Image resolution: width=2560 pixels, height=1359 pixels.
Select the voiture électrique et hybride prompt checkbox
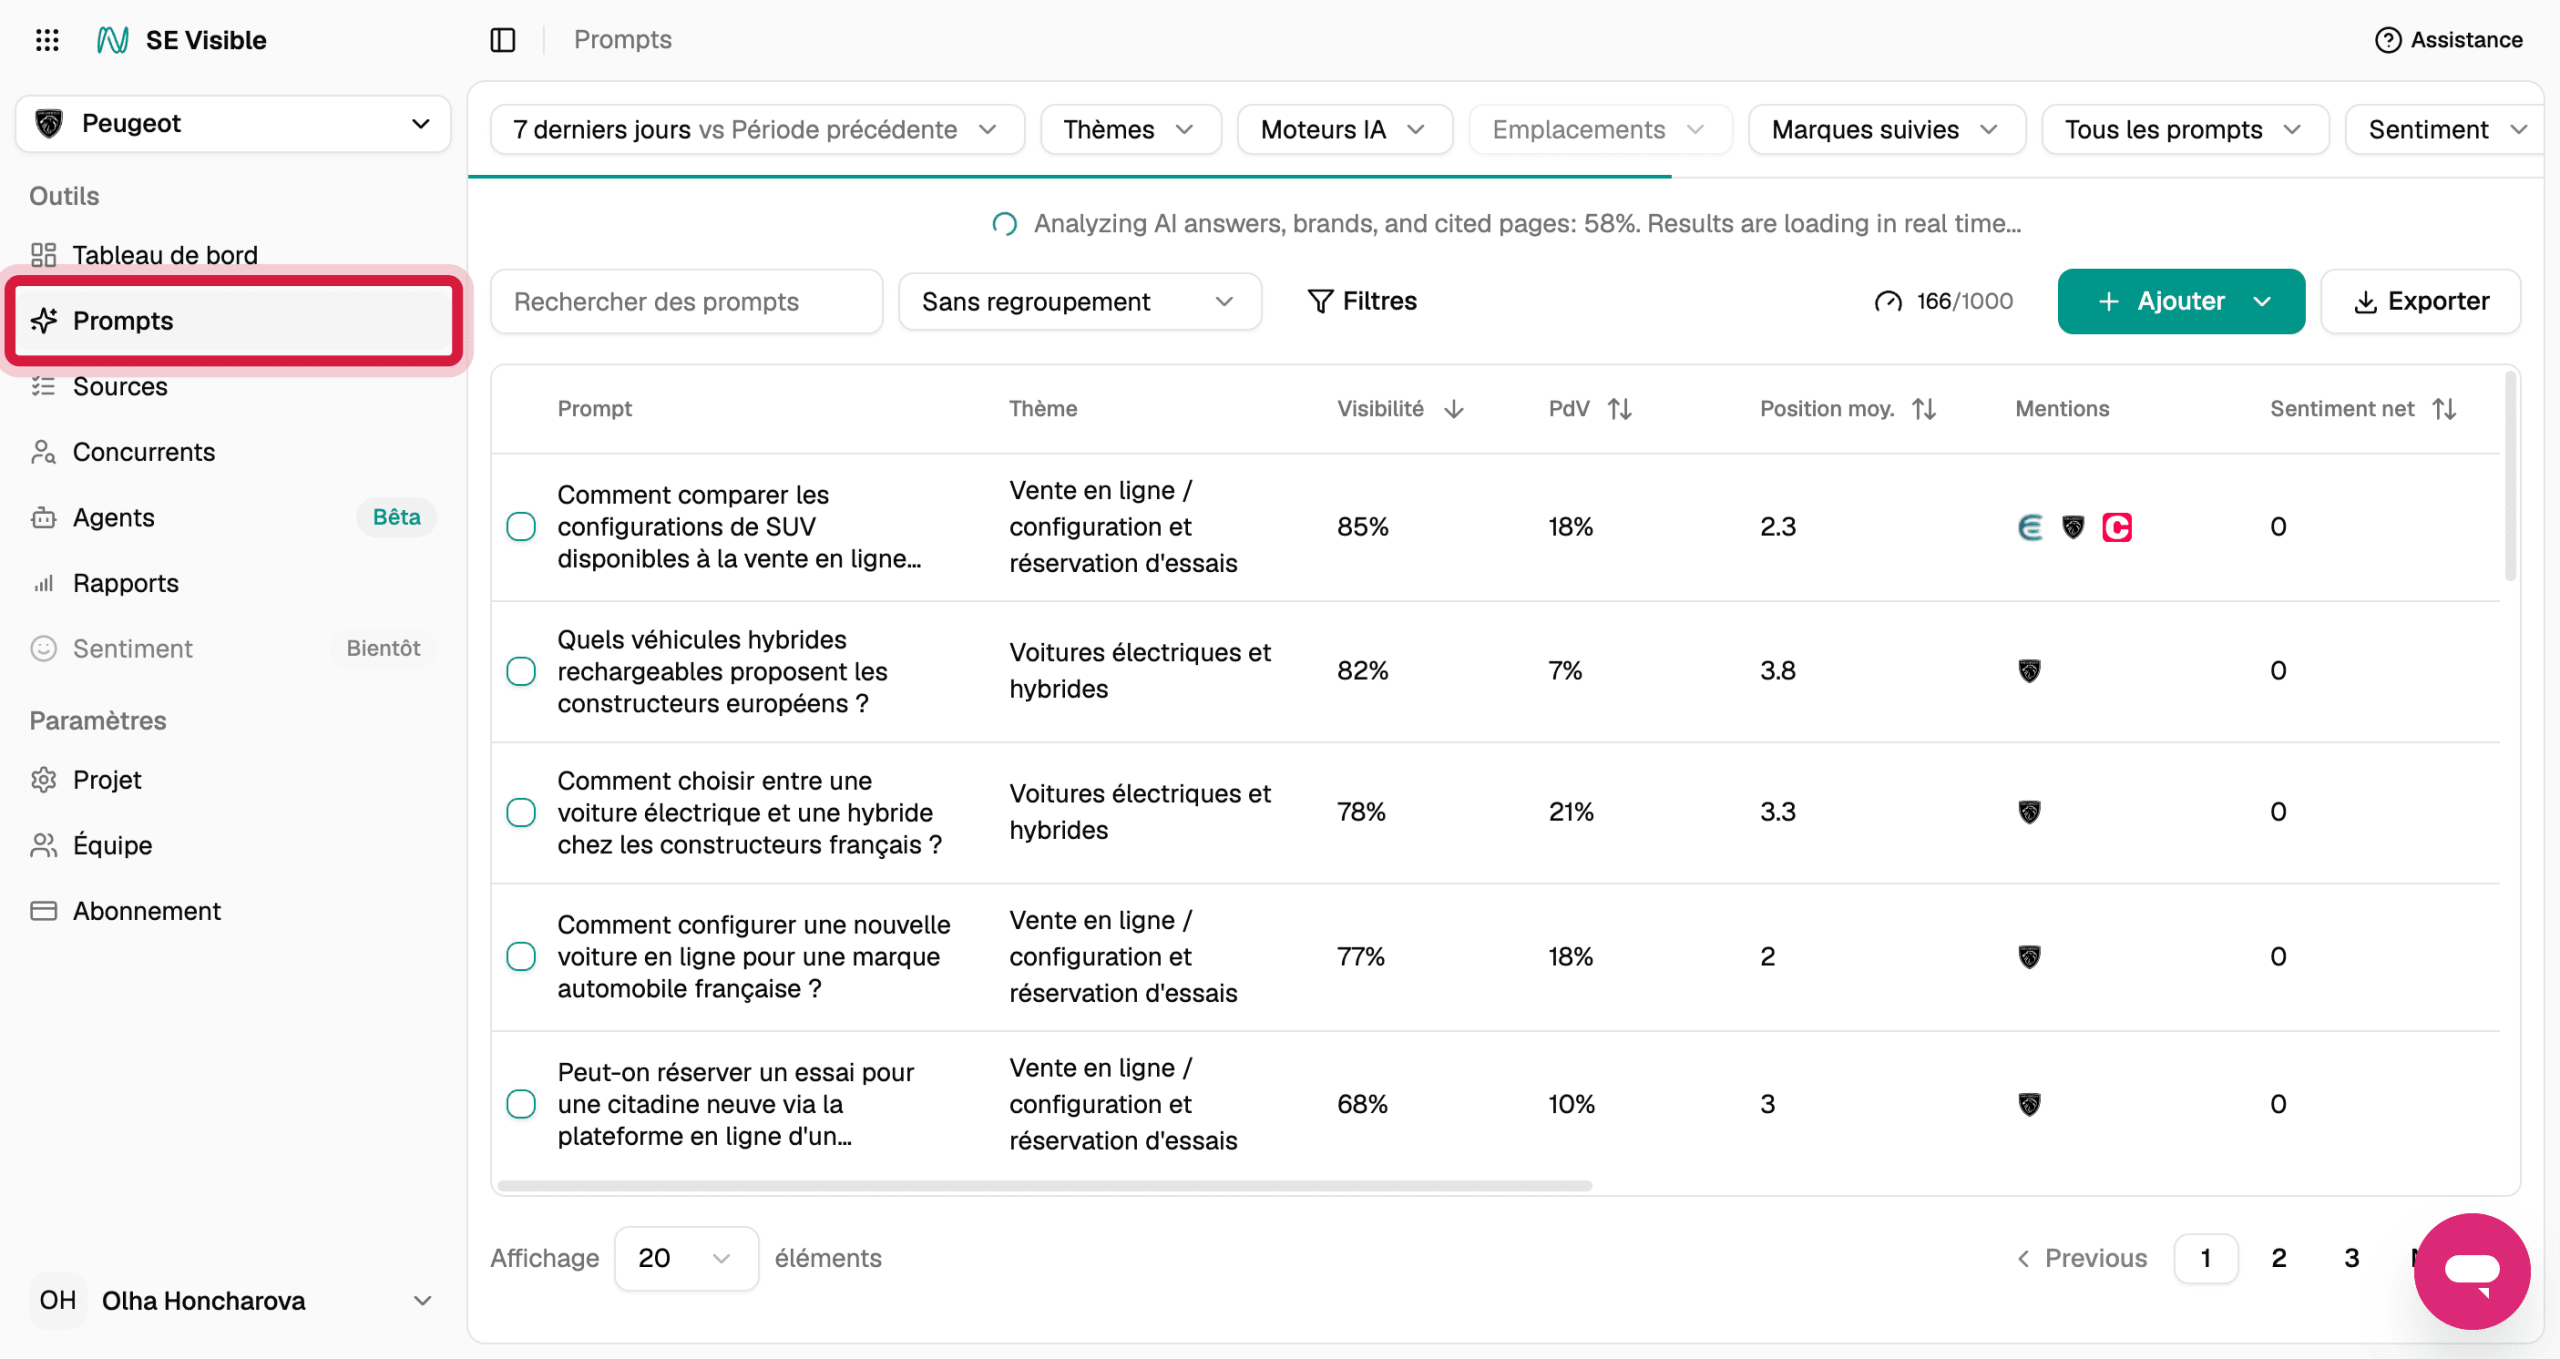[x=521, y=812]
